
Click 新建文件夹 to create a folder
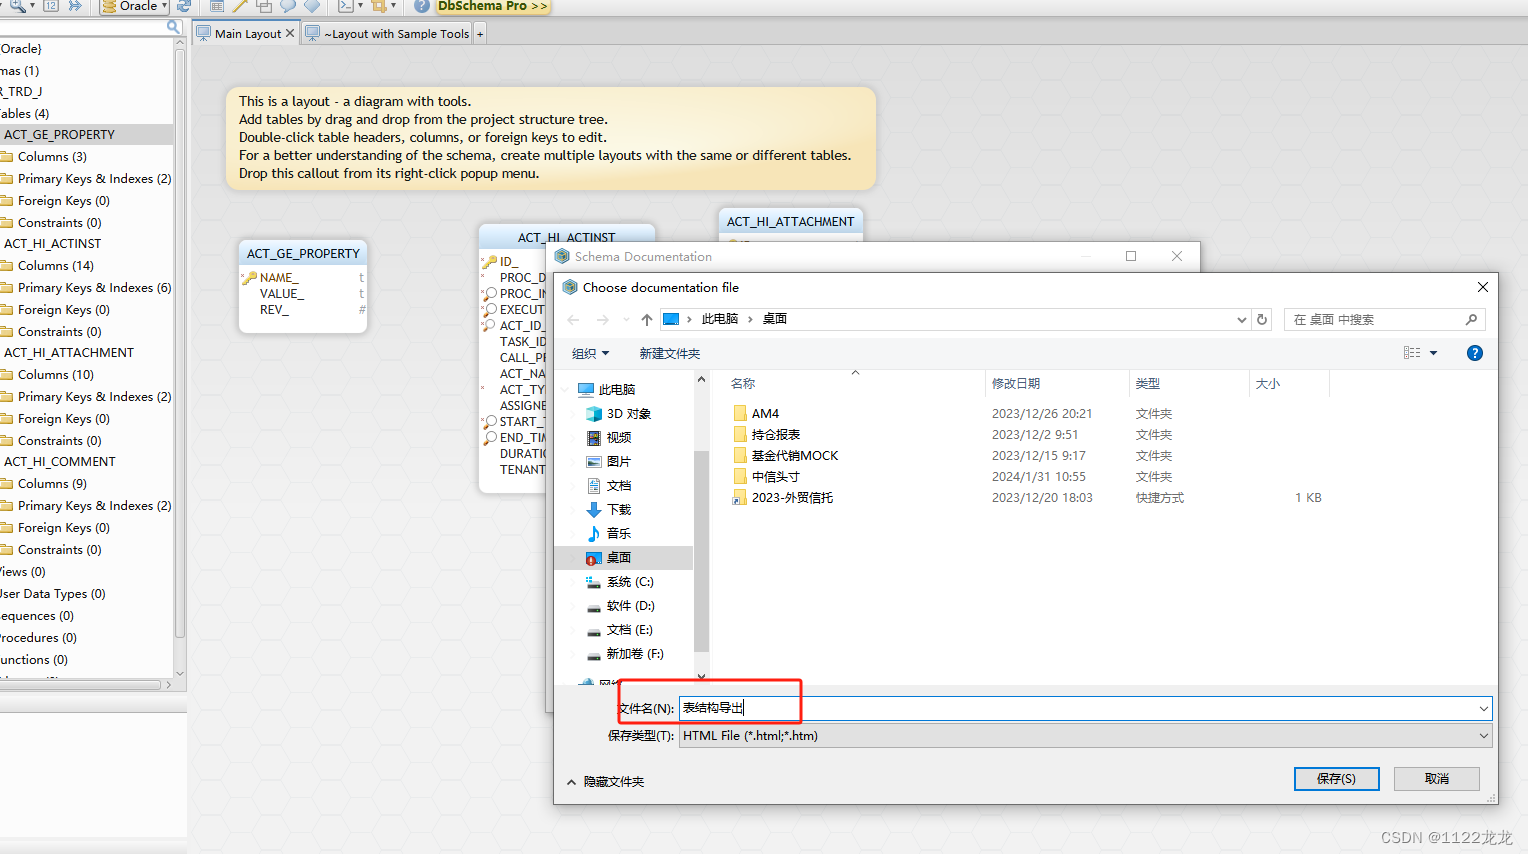[x=669, y=354]
